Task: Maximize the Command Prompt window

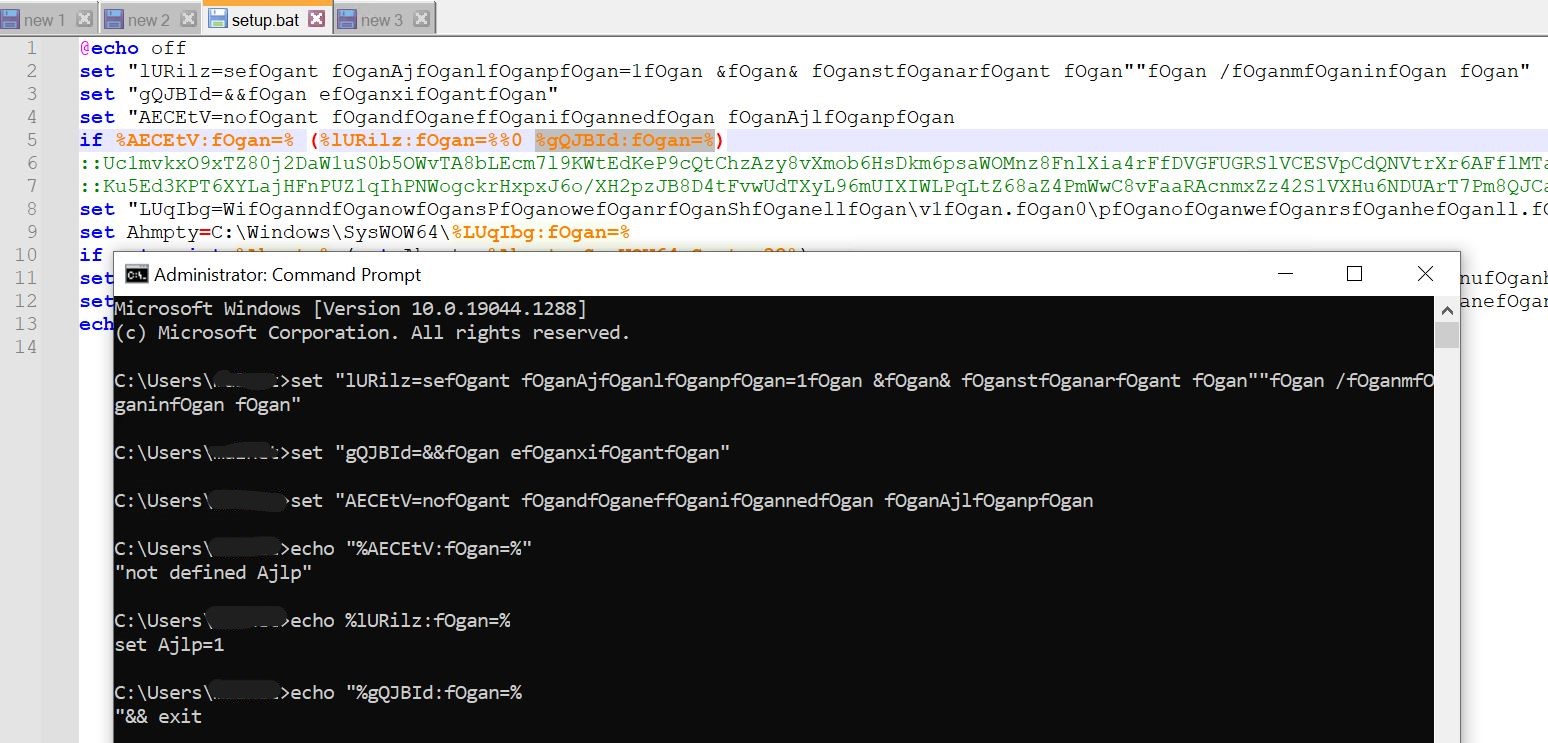Action: pyautogui.click(x=1354, y=274)
